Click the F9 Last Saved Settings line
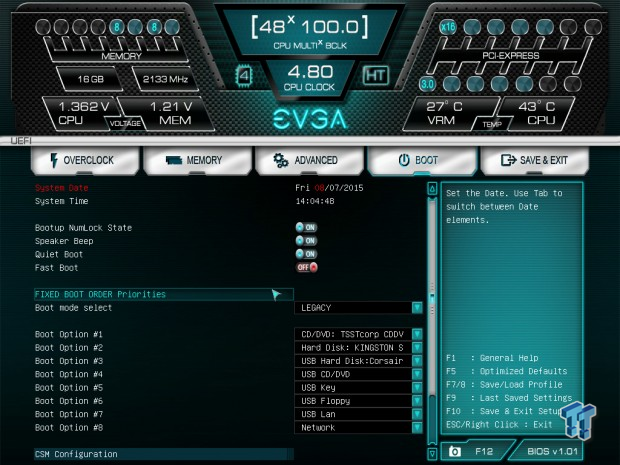This screenshot has height=465, width=620. 509,398
